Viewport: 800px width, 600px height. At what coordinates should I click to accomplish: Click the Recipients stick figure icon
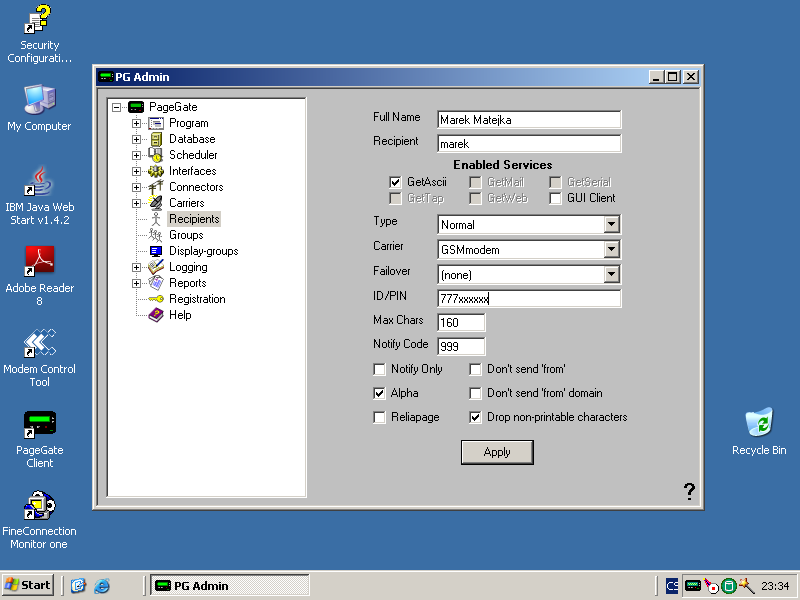click(x=156, y=219)
